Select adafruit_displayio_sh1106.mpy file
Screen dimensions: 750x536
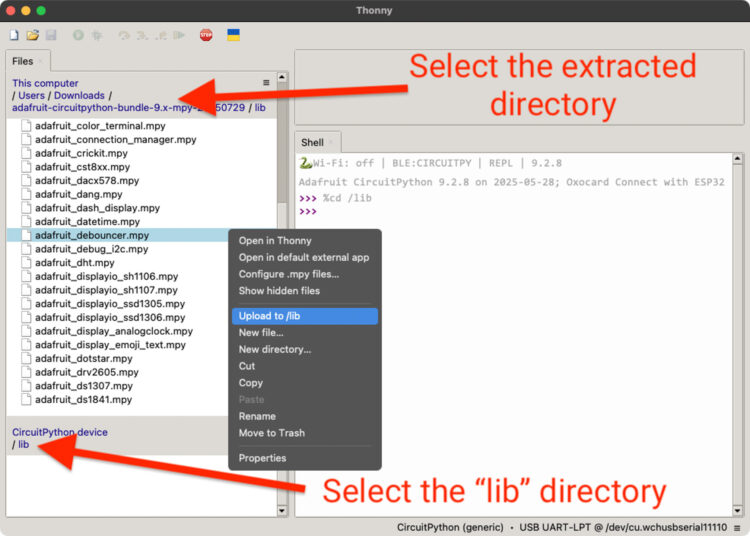point(106,276)
